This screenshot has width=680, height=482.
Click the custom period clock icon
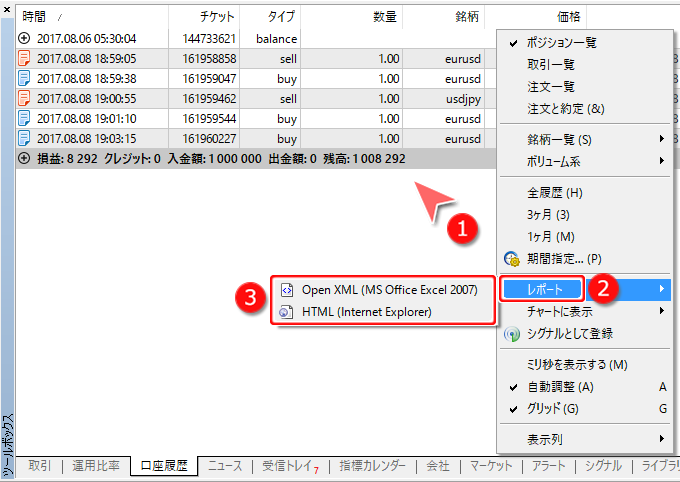pos(512,259)
